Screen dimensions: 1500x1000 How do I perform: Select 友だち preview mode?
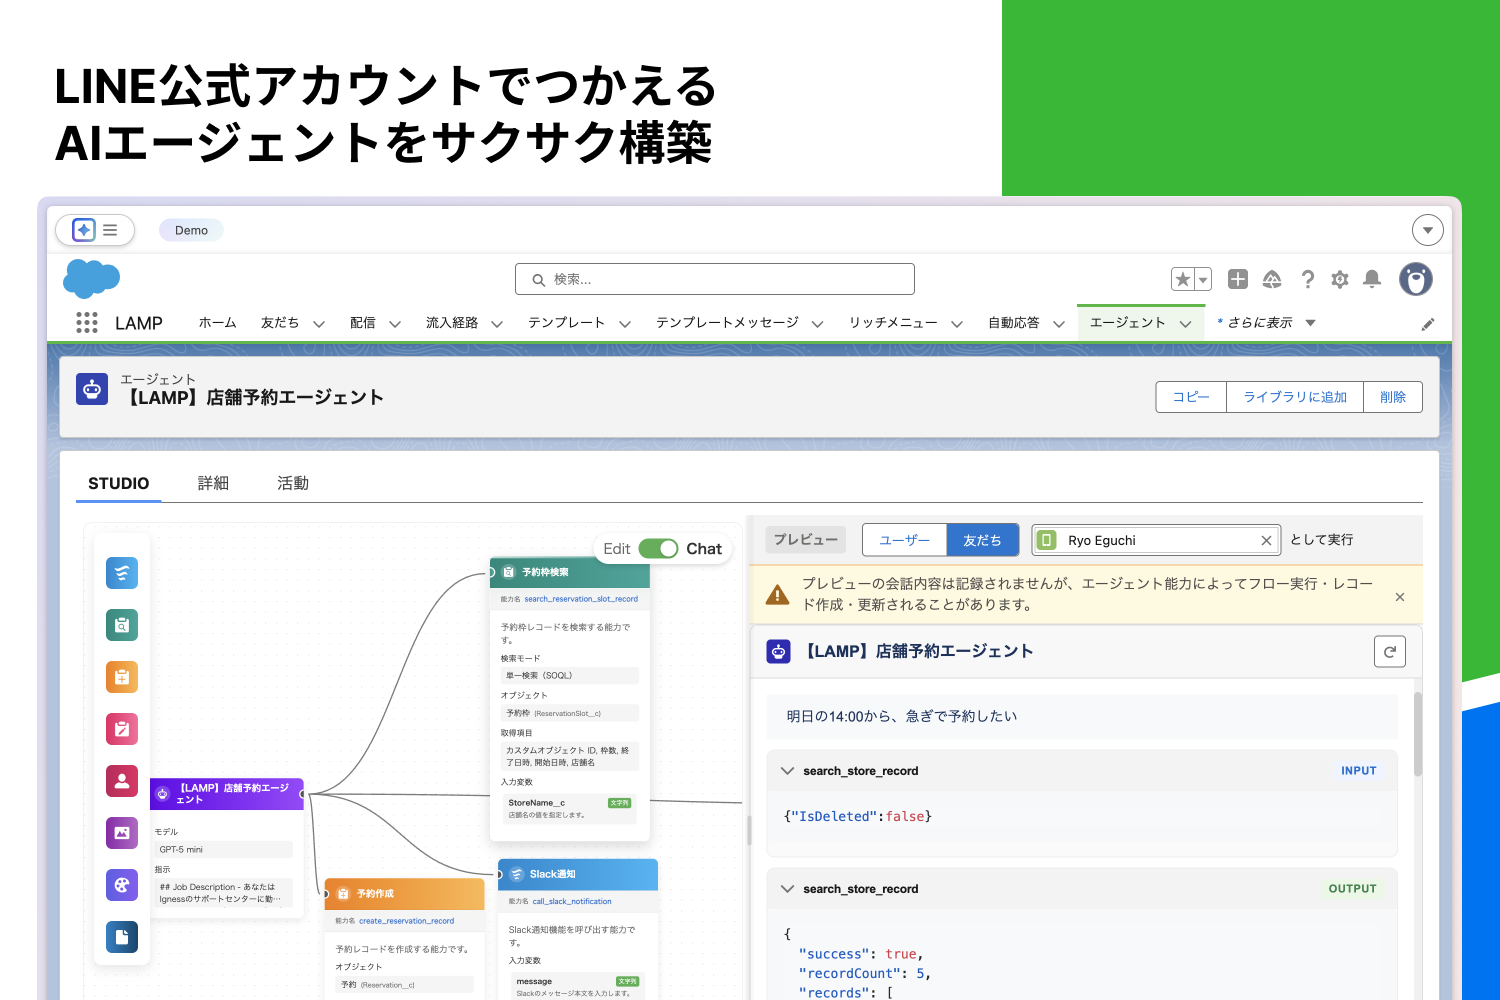pos(983,540)
